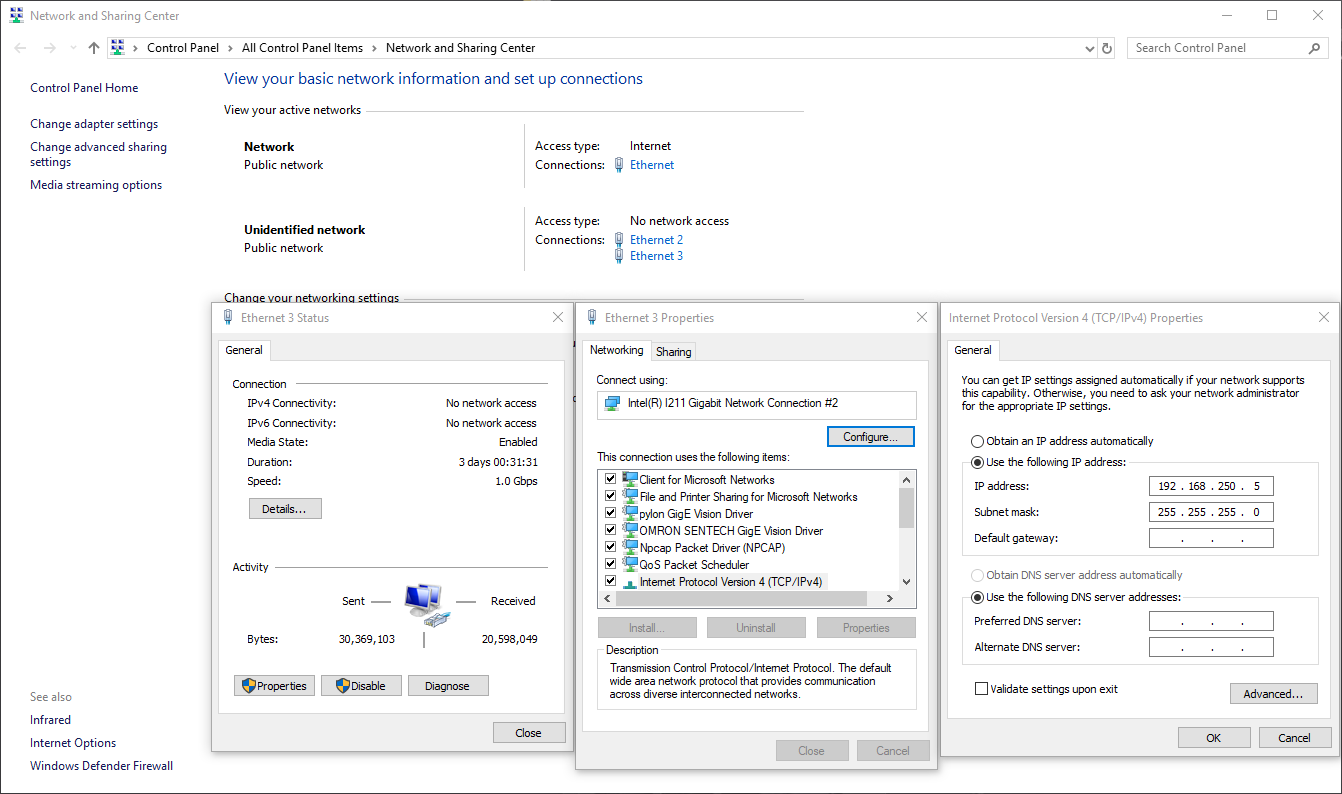Enable Validate settings upon exit
1342x794 pixels.
coord(981,689)
